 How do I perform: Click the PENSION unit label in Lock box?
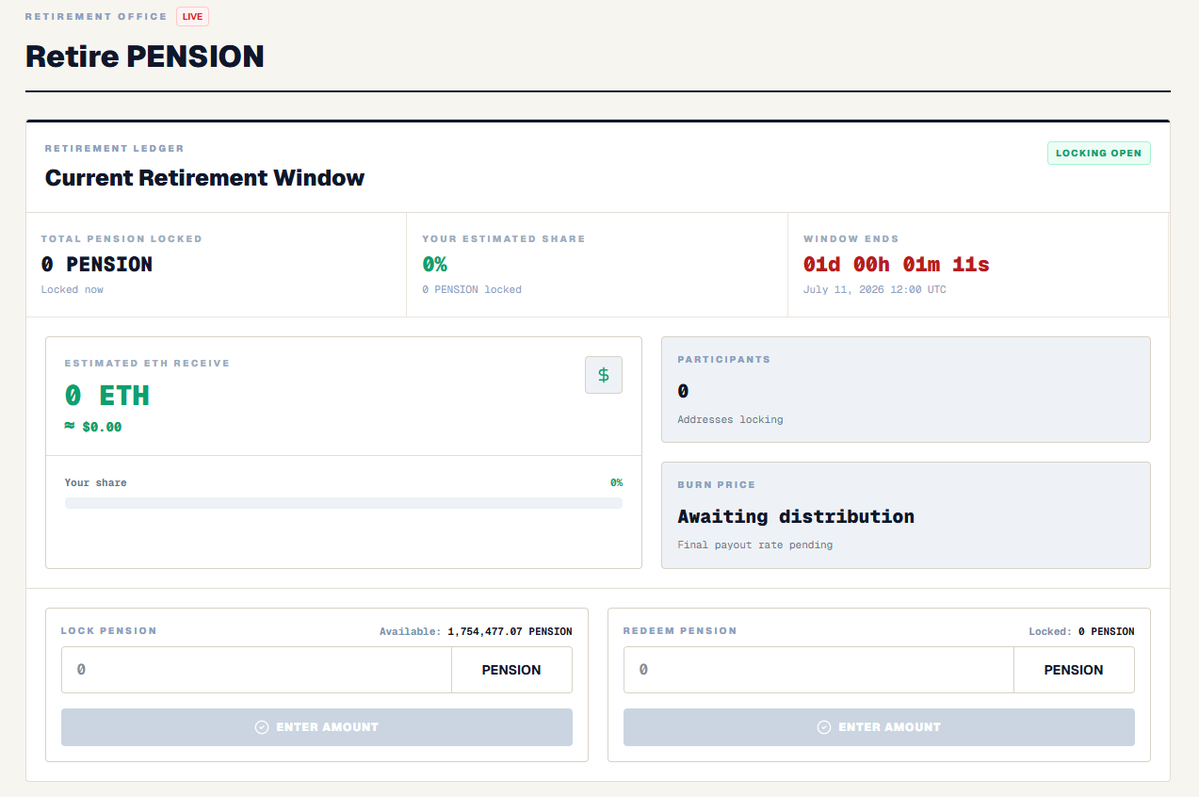511,670
